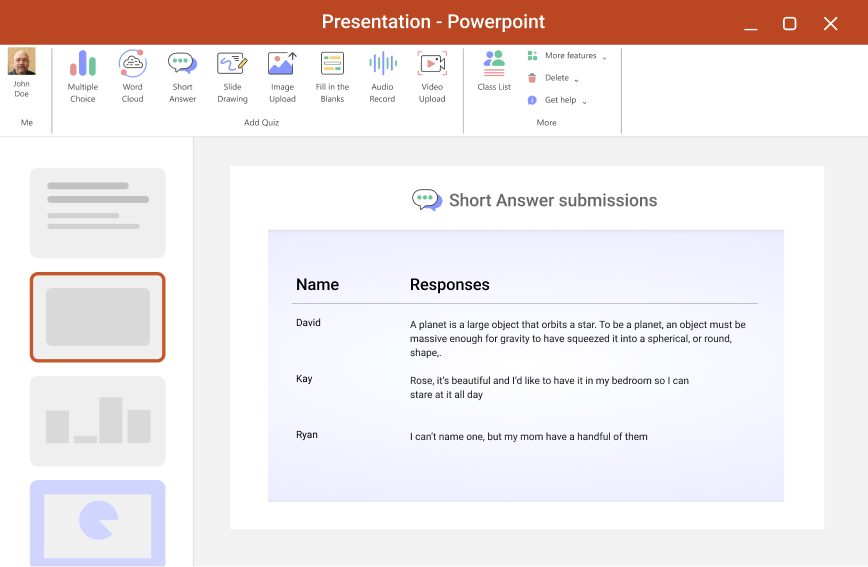Viewport: 868px width, 567px height.
Task: Insert a Word Cloud quiz
Action: point(132,77)
